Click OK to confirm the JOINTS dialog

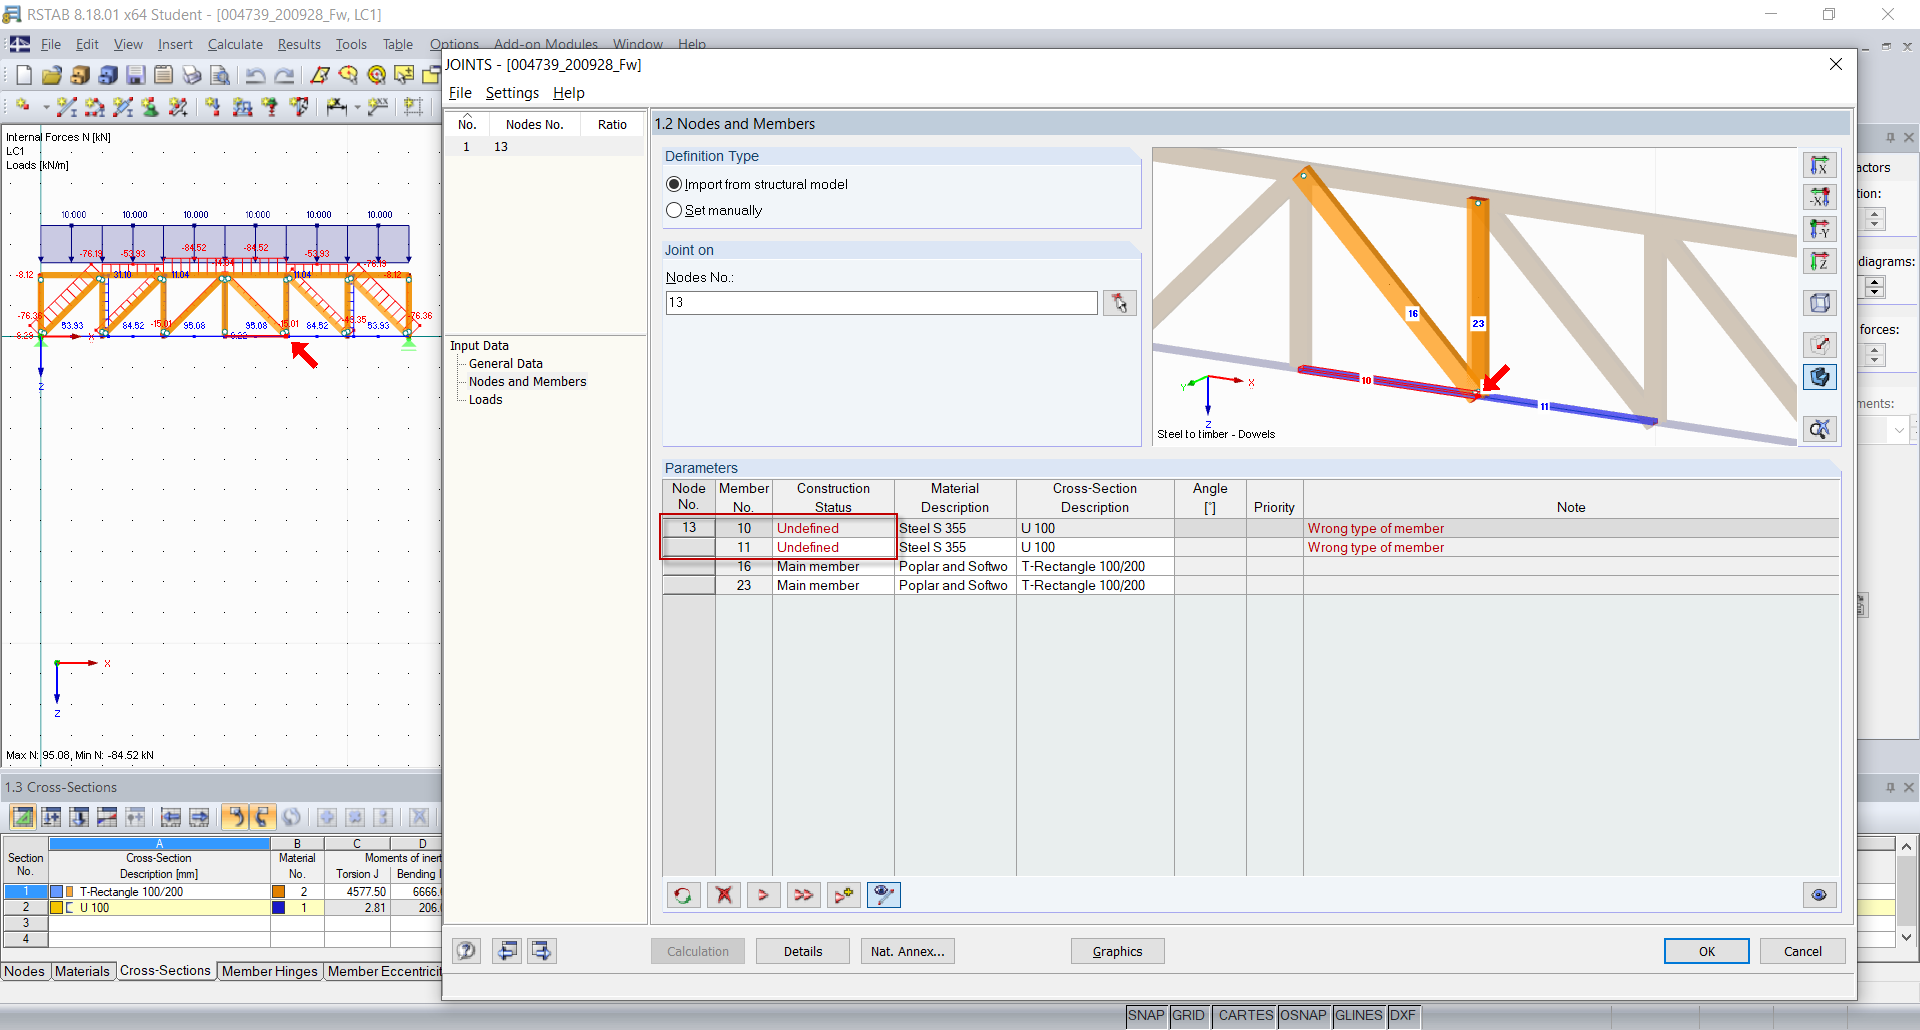[x=1707, y=951]
